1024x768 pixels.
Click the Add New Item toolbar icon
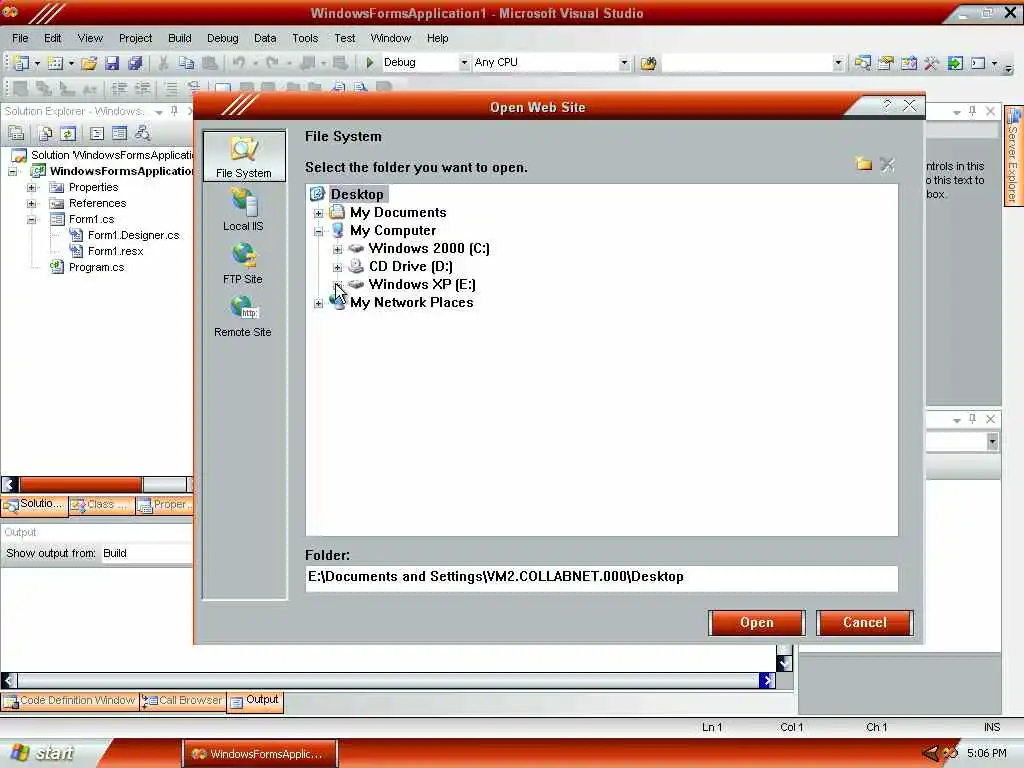56,63
